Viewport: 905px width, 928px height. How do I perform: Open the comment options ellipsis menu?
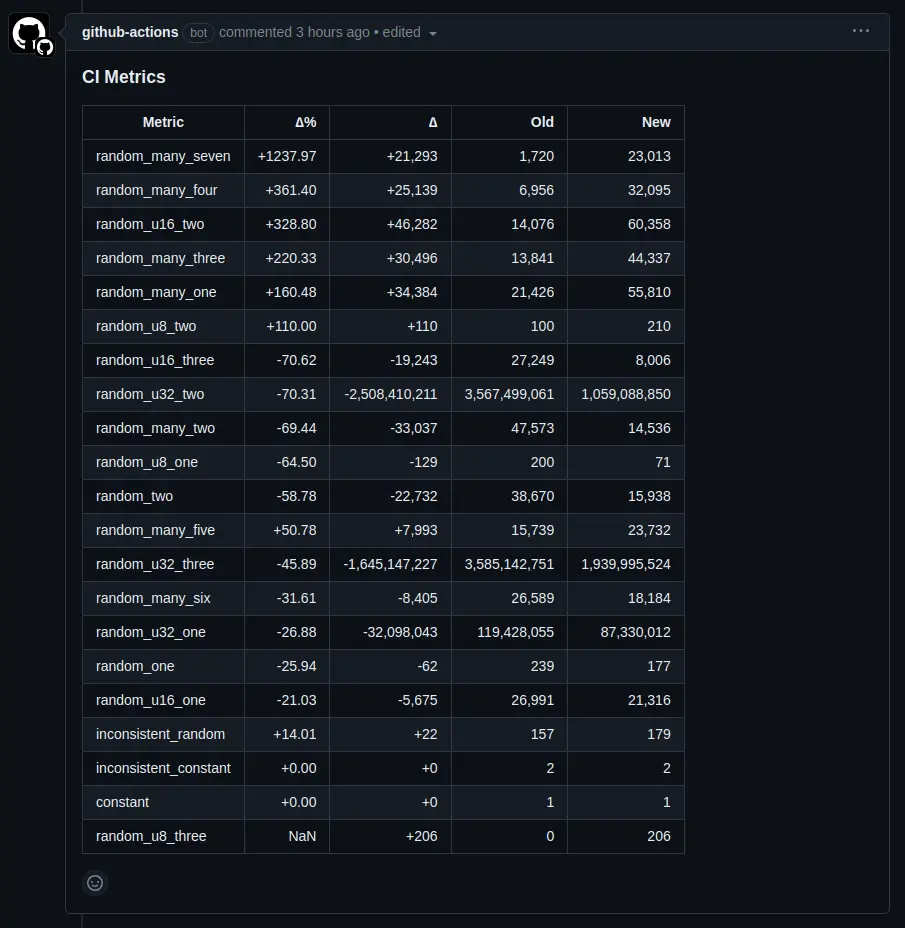[861, 31]
